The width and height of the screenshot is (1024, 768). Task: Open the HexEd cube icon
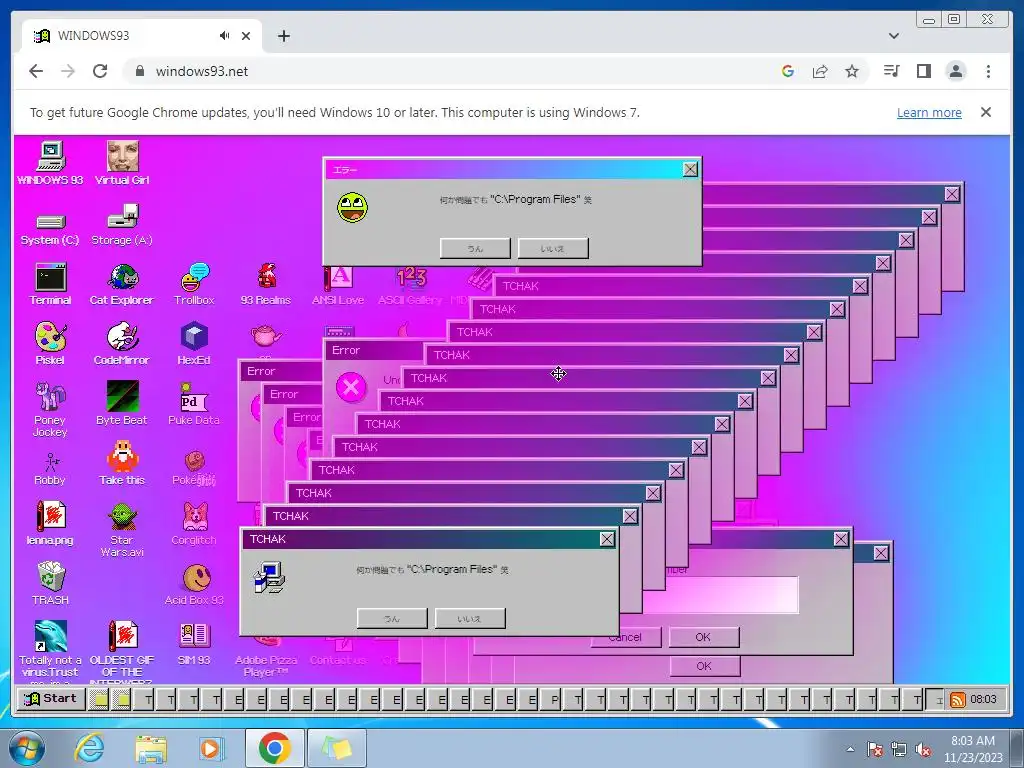[x=194, y=344]
